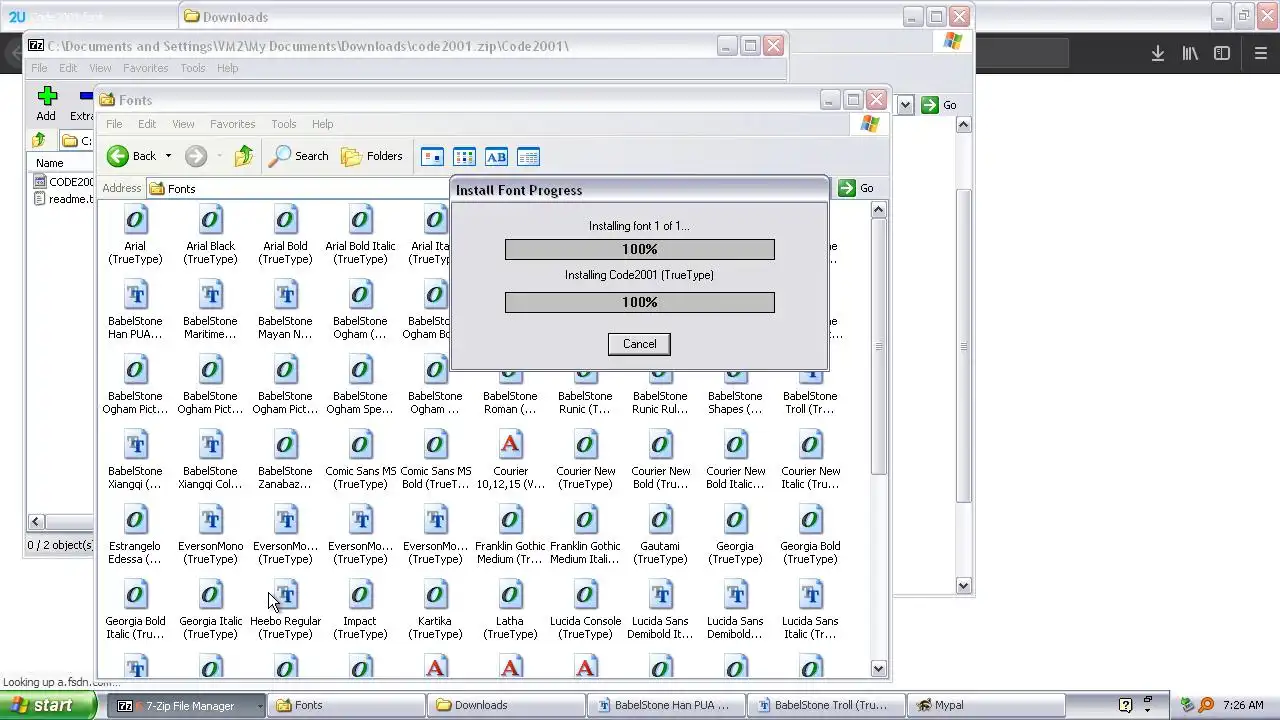Switch Fonts view to Details
The height and width of the screenshot is (720, 1280).
528,156
